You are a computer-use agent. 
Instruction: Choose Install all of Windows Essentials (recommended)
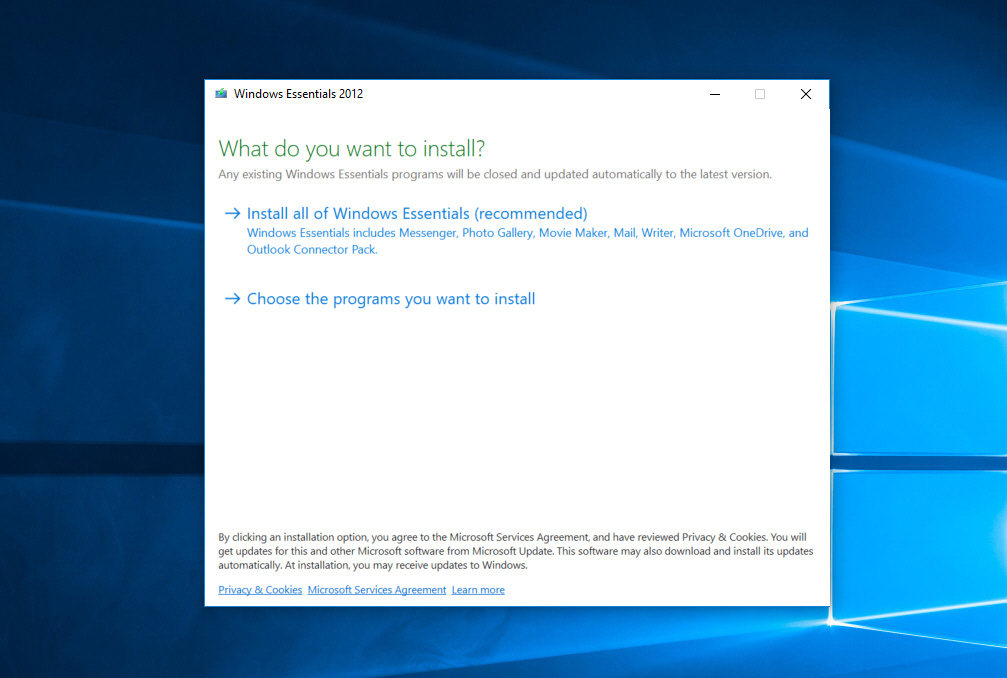tap(417, 213)
